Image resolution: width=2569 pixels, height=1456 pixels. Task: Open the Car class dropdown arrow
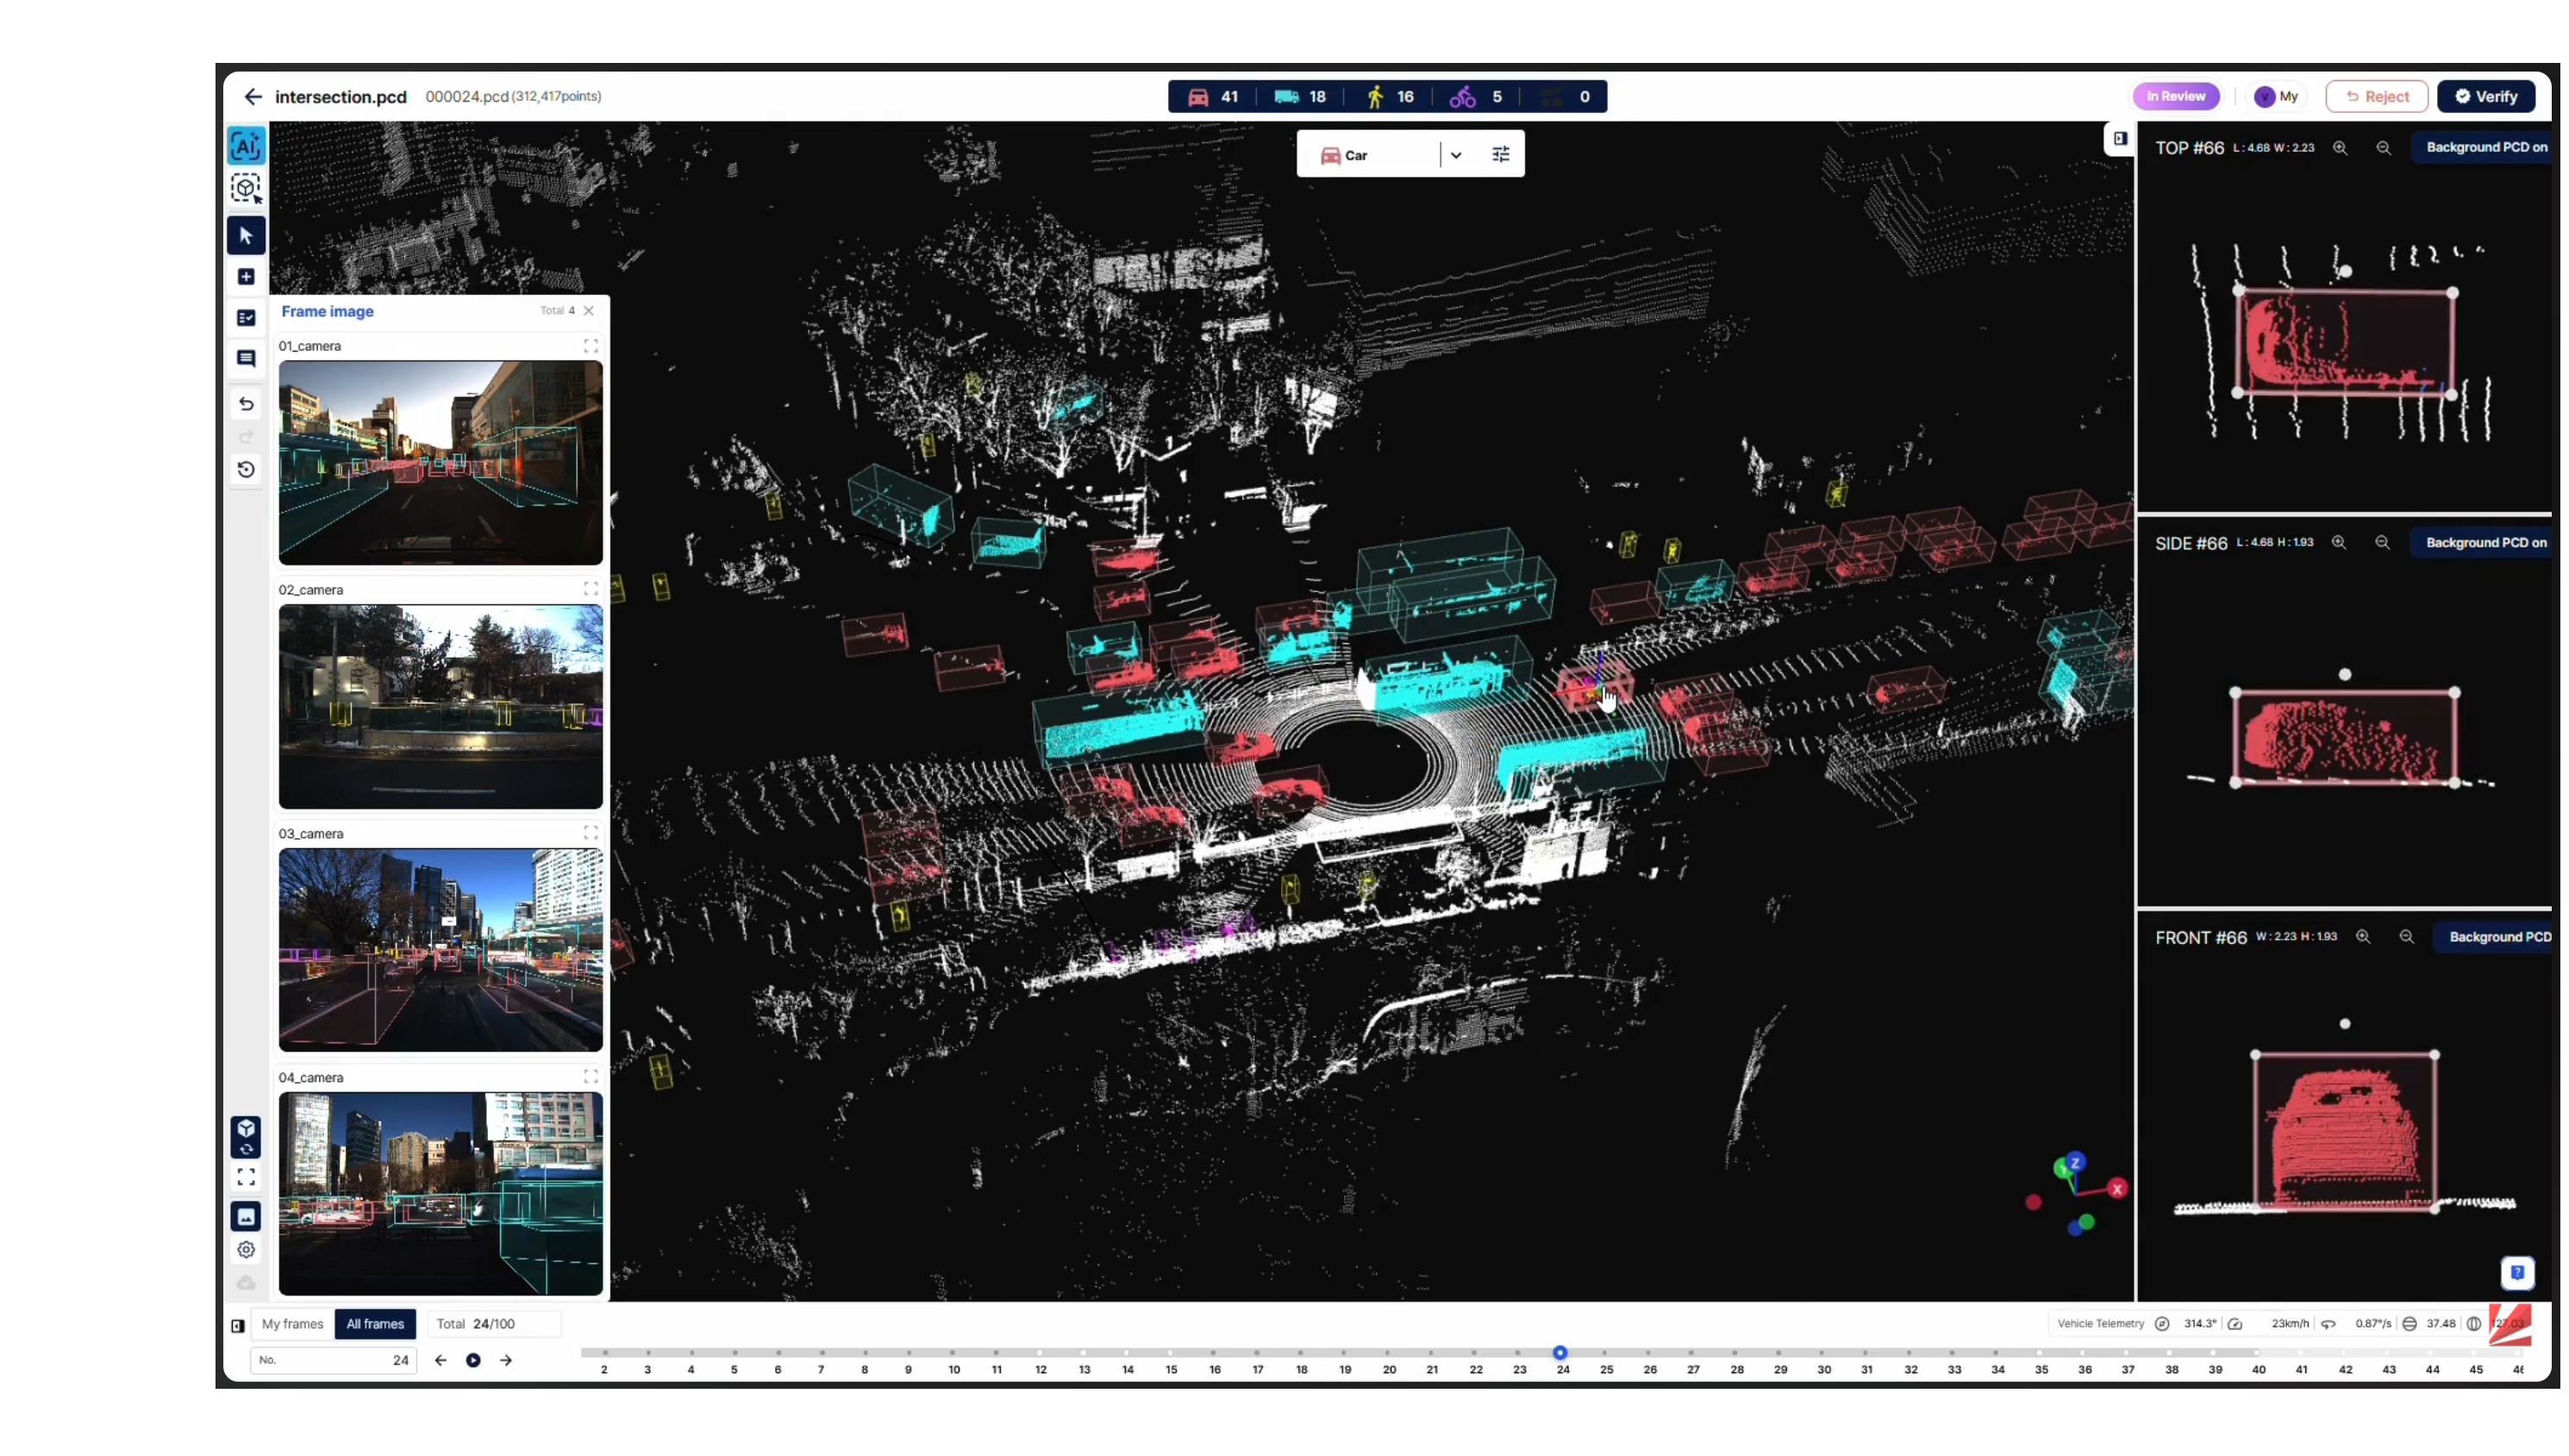(x=1456, y=155)
